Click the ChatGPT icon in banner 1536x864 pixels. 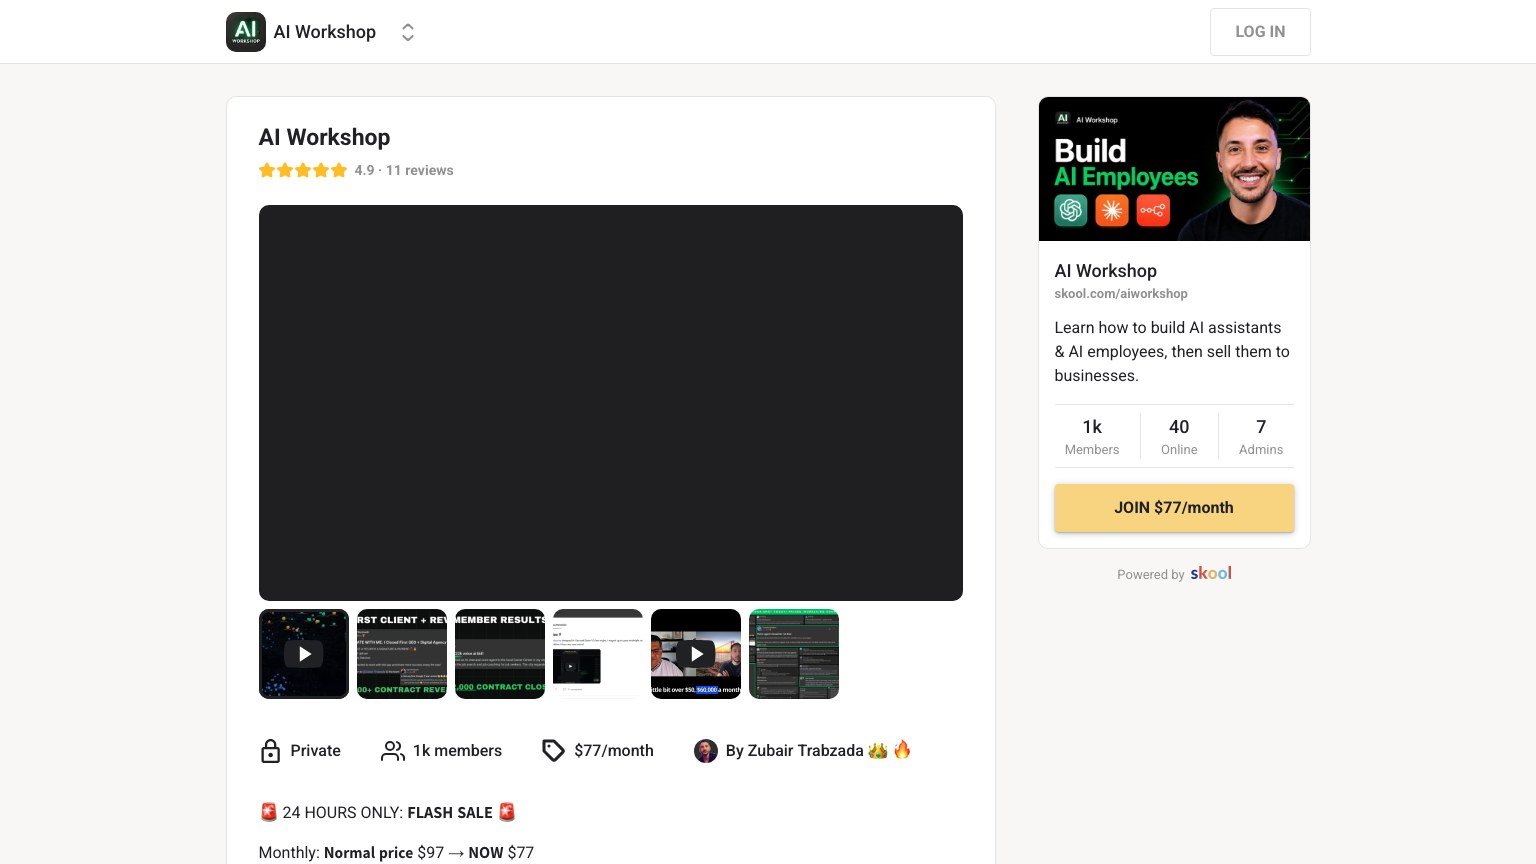[x=1071, y=210]
